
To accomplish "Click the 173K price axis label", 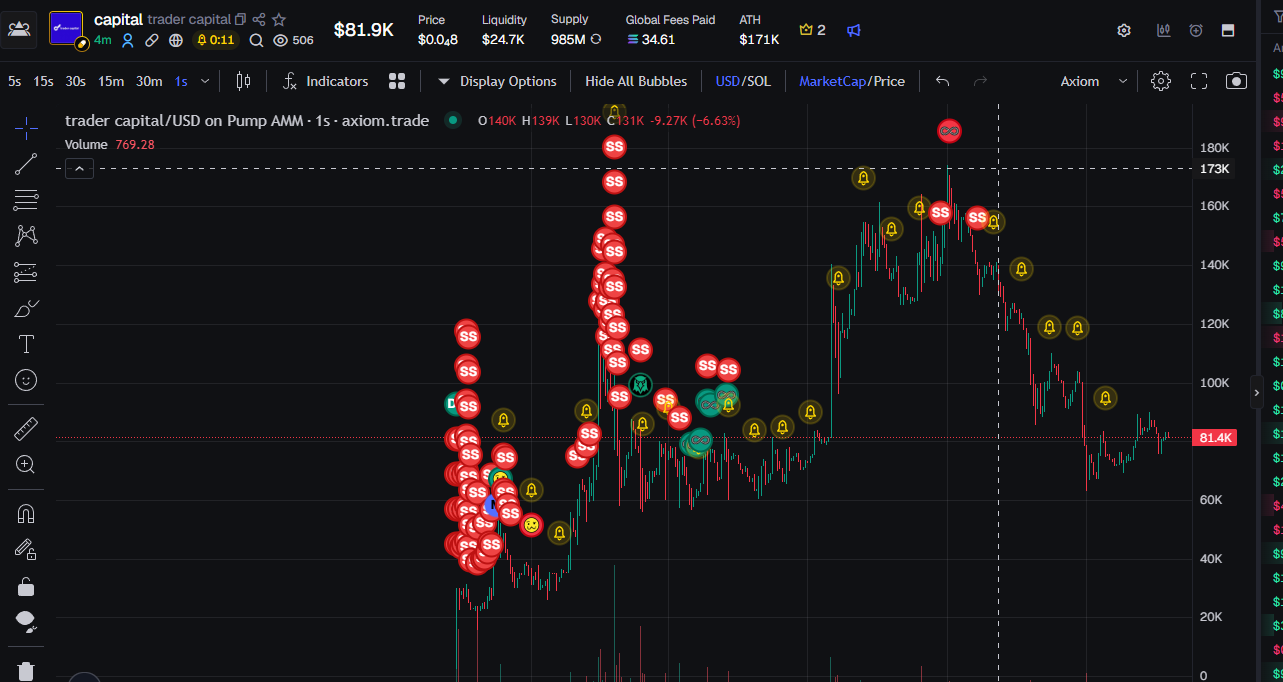I will (1215, 169).
